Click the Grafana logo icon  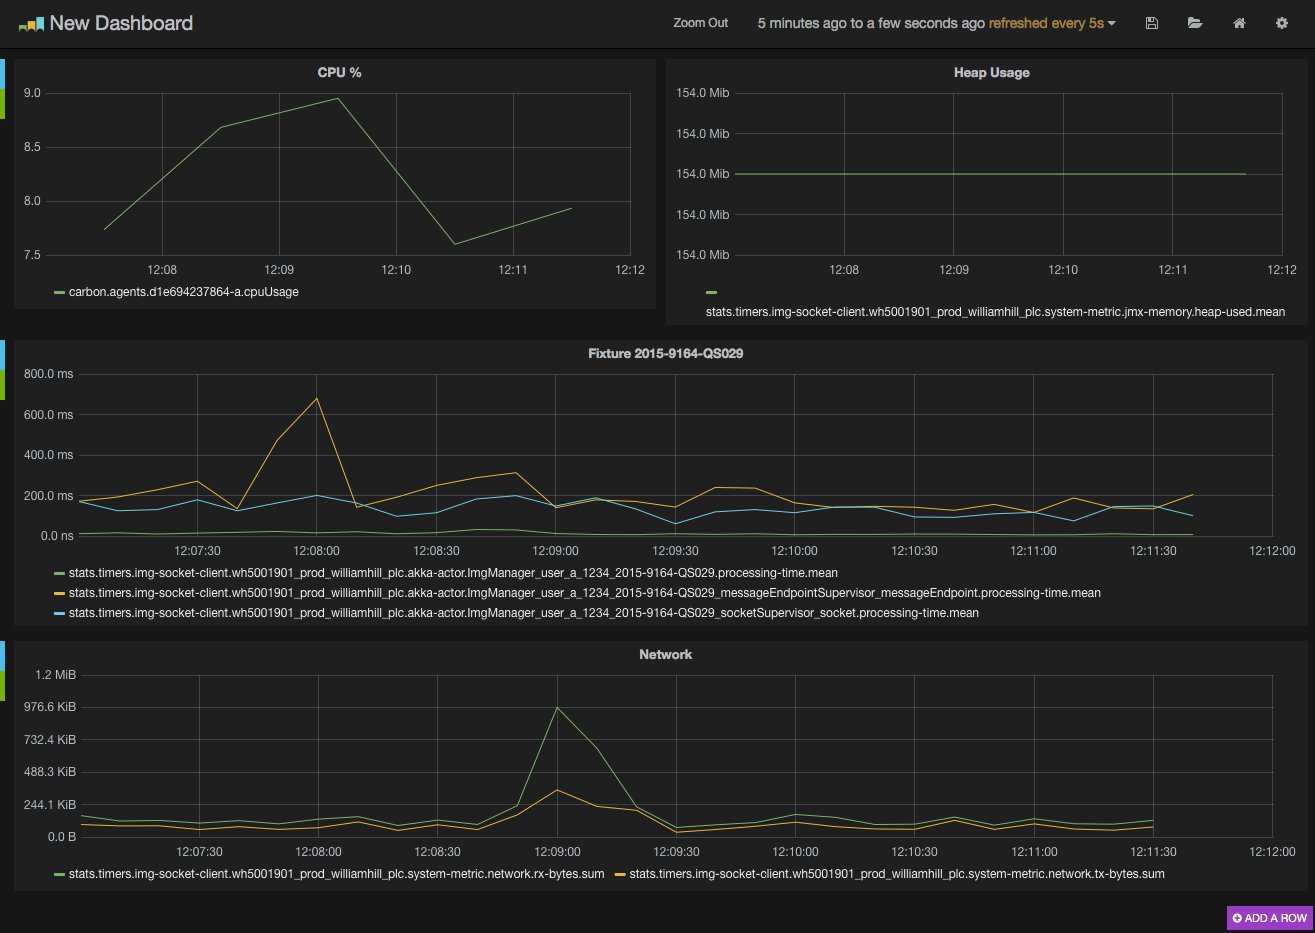pos(31,23)
